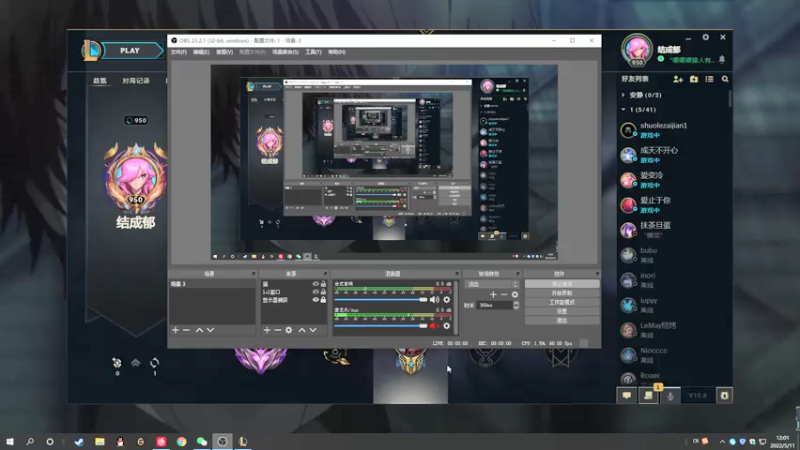
Task: Remove selected source with the minus icon
Action: click(x=278, y=330)
